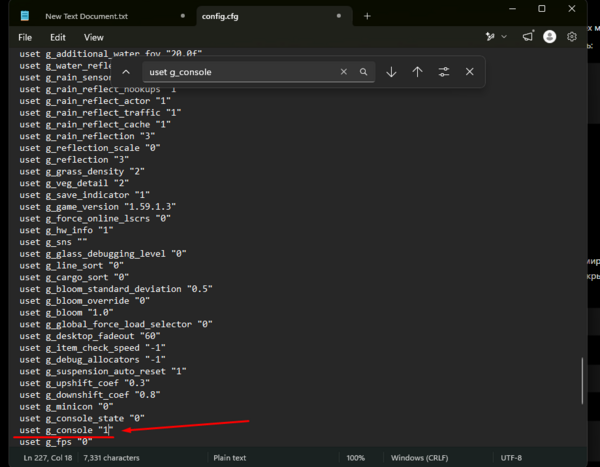Click the line 'uset g_grass_density "2"'
This screenshot has width=600, height=467.
82,171
